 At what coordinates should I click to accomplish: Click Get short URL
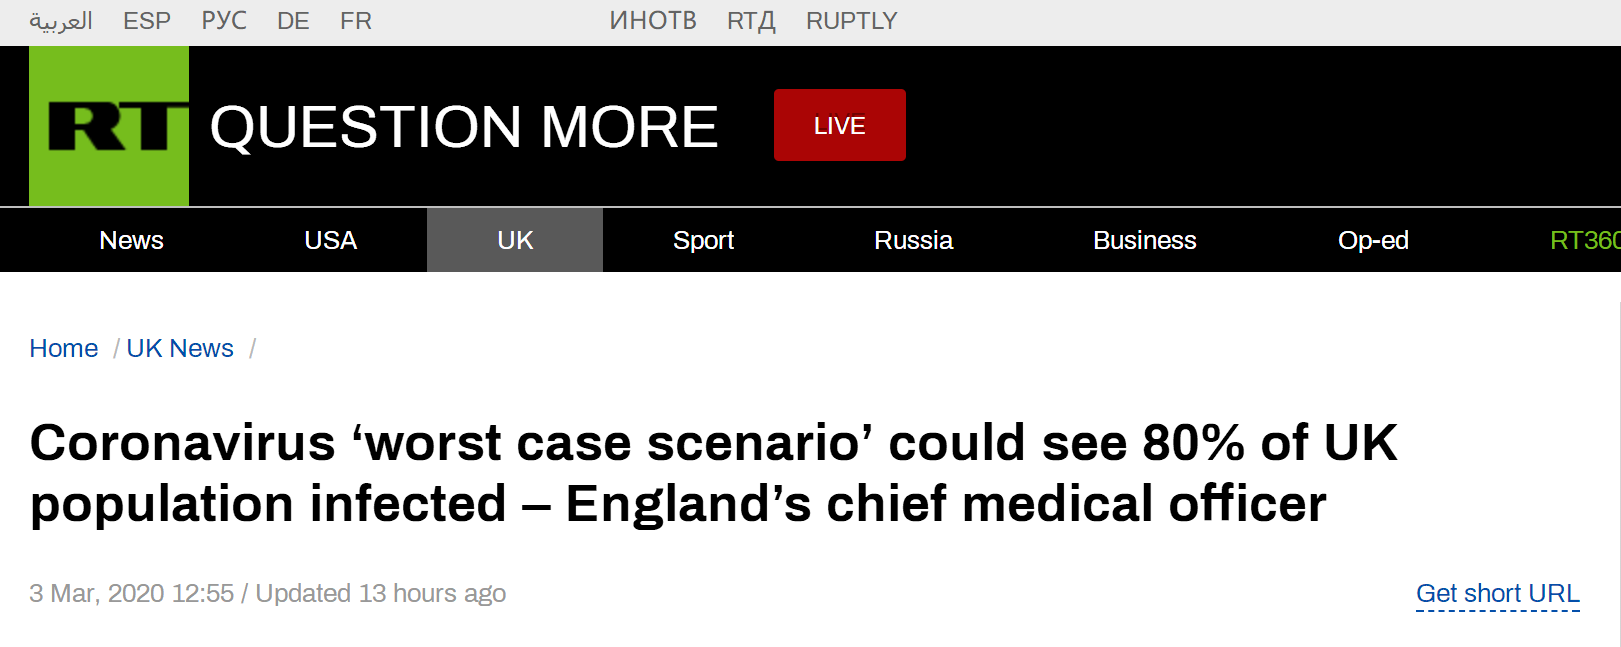click(x=1497, y=593)
